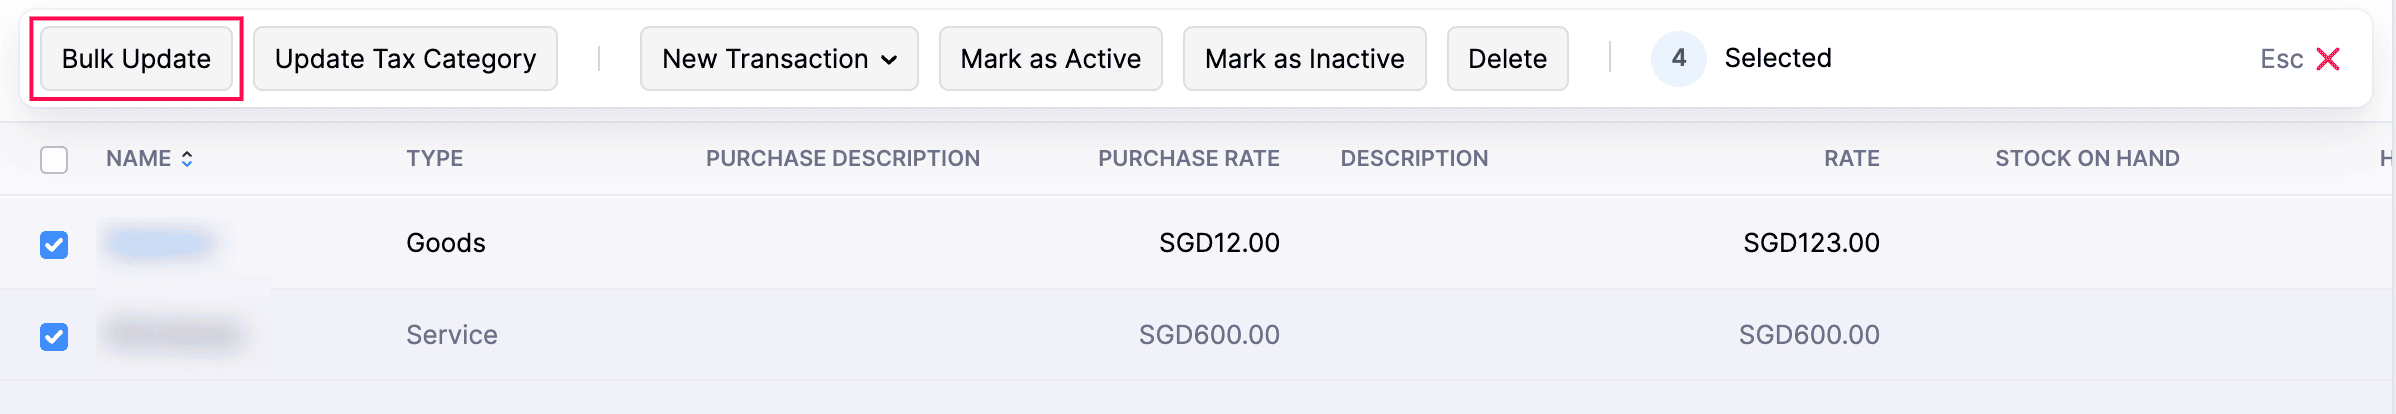Click the Name column sort arrows icon
The image size is (2396, 414).
(x=187, y=158)
